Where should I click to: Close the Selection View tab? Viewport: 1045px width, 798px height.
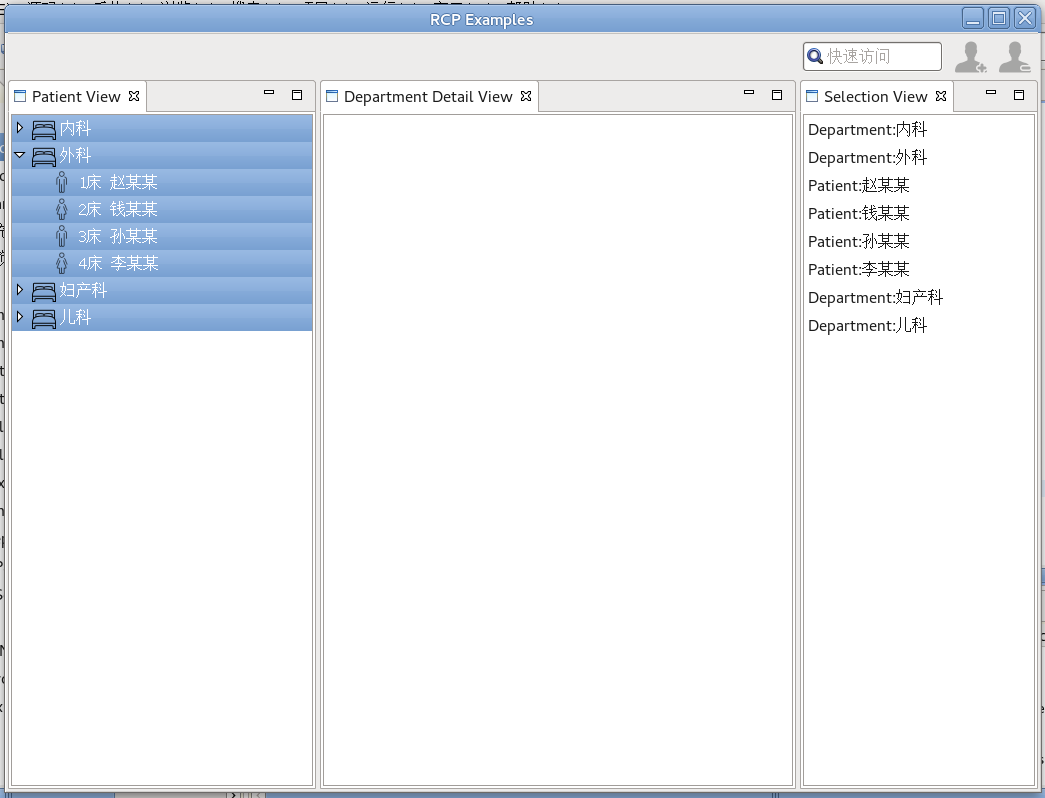[x=941, y=96]
